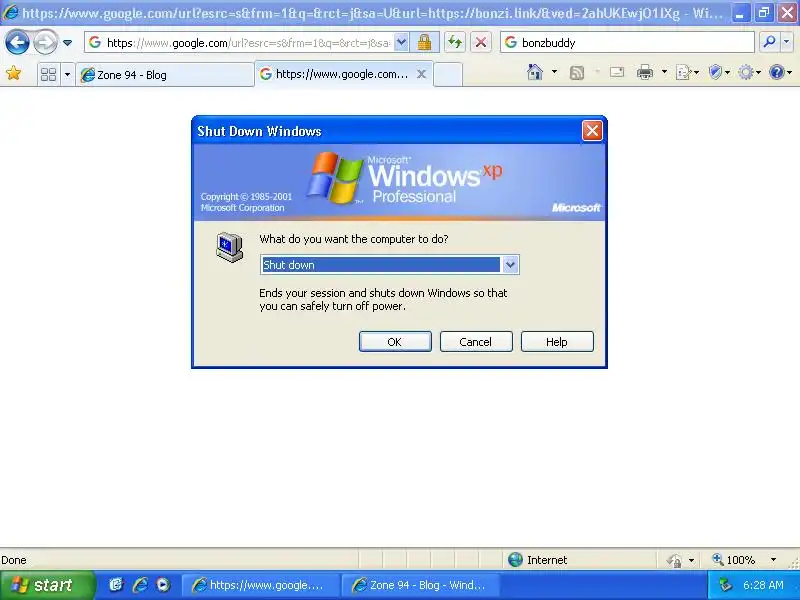Click the 6:28 AM clock
This screenshot has height=600, width=800.
click(763, 585)
